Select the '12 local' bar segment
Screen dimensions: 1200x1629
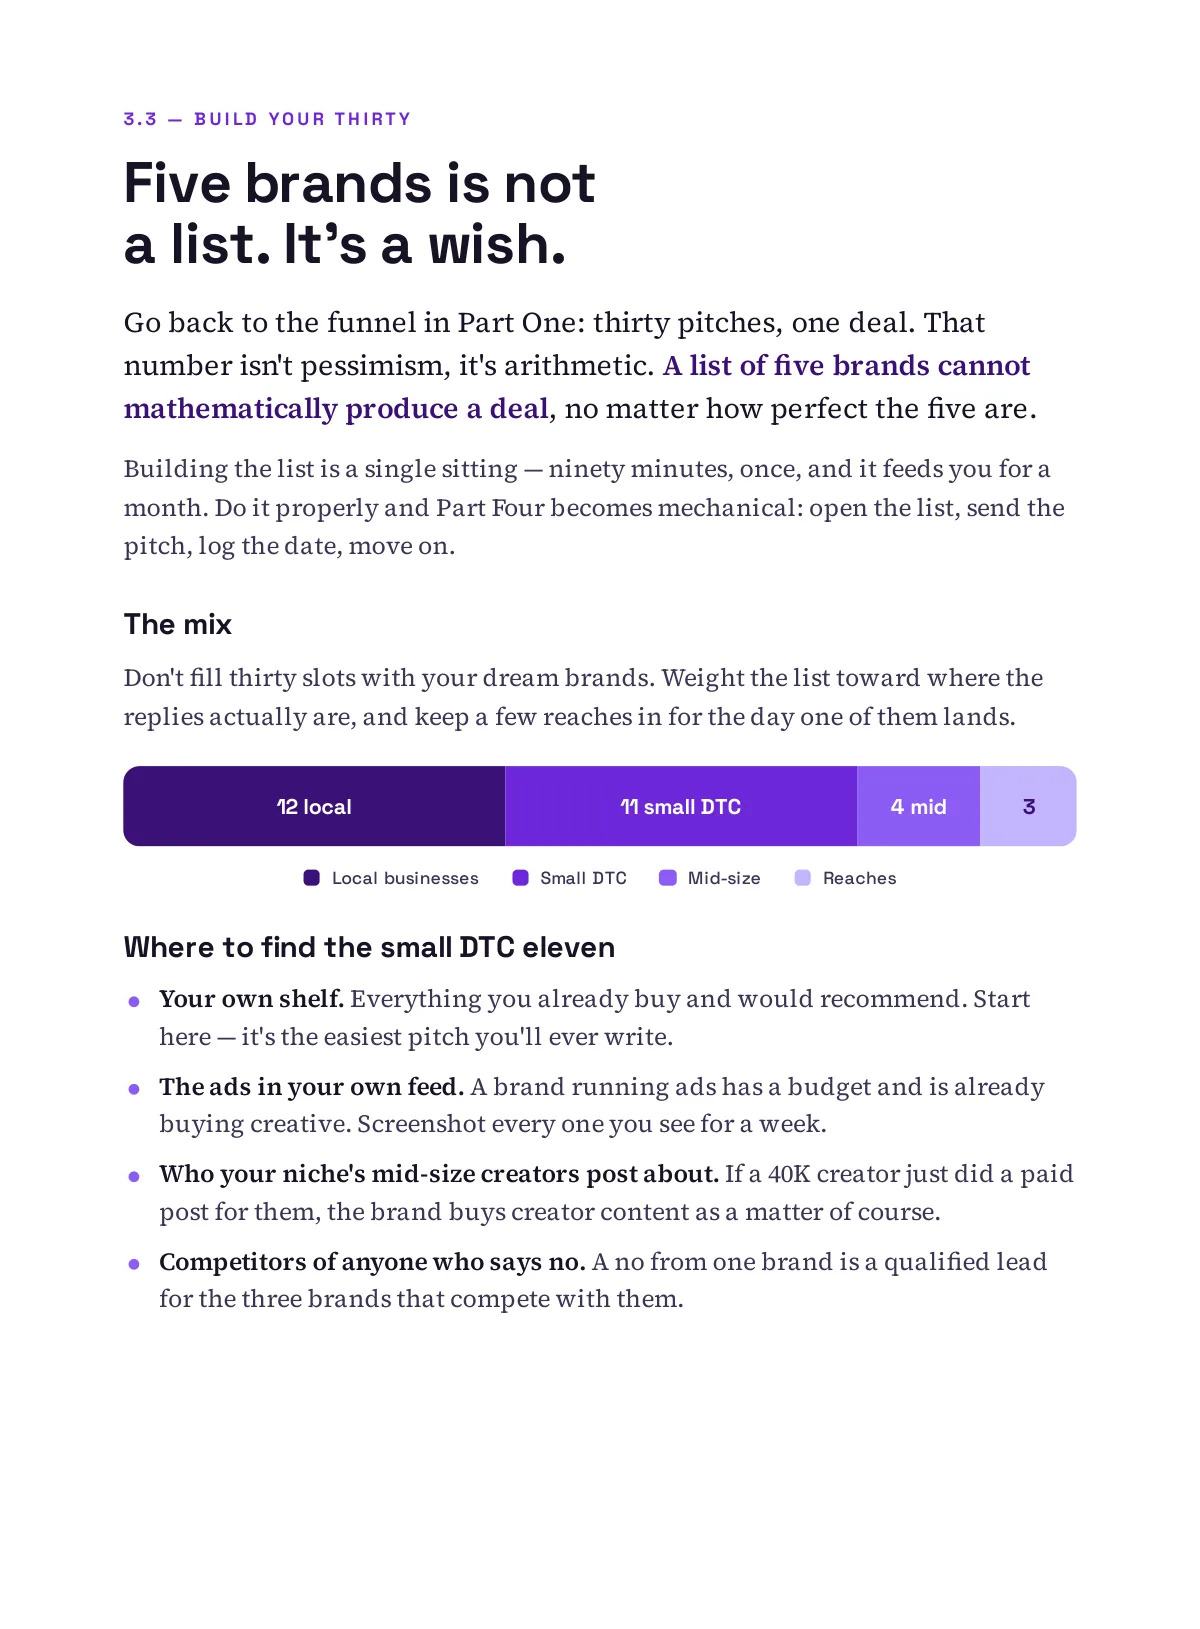click(x=314, y=806)
